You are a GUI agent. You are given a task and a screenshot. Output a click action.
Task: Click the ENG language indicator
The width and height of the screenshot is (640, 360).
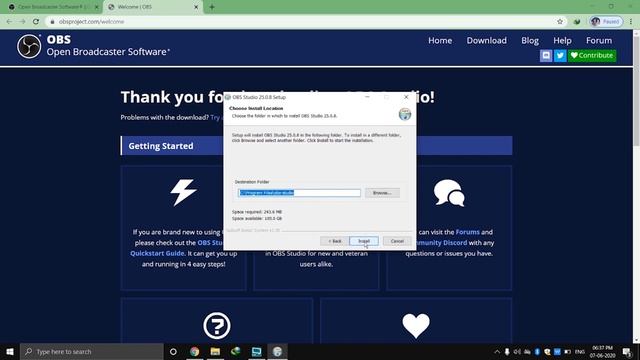[x=580, y=351]
